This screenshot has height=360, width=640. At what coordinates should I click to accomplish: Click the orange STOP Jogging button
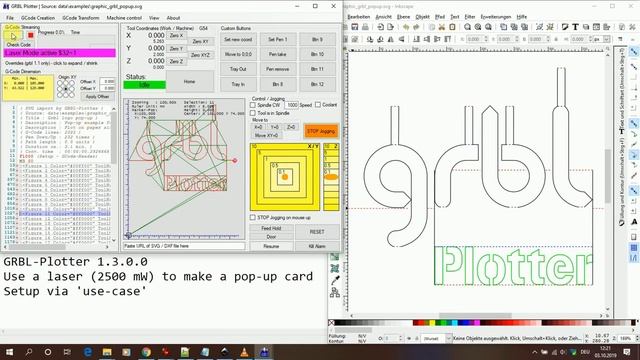321,131
